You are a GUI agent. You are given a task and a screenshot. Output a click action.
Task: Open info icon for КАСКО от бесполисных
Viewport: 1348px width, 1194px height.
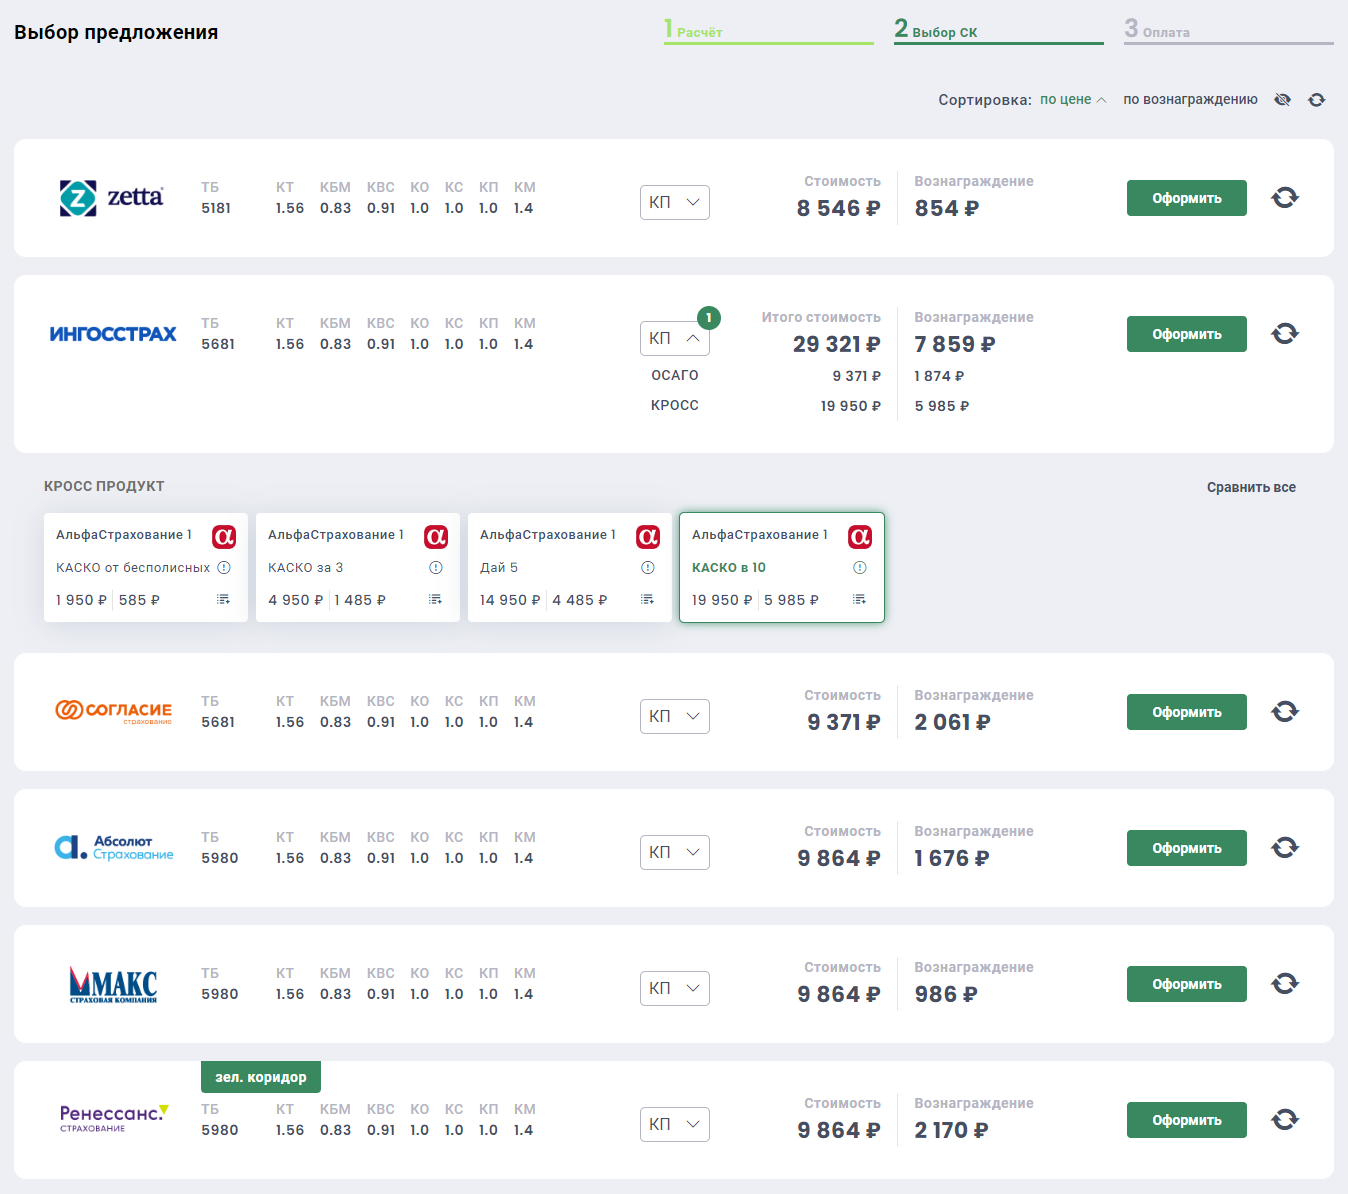pyautogui.click(x=224, y=567)
